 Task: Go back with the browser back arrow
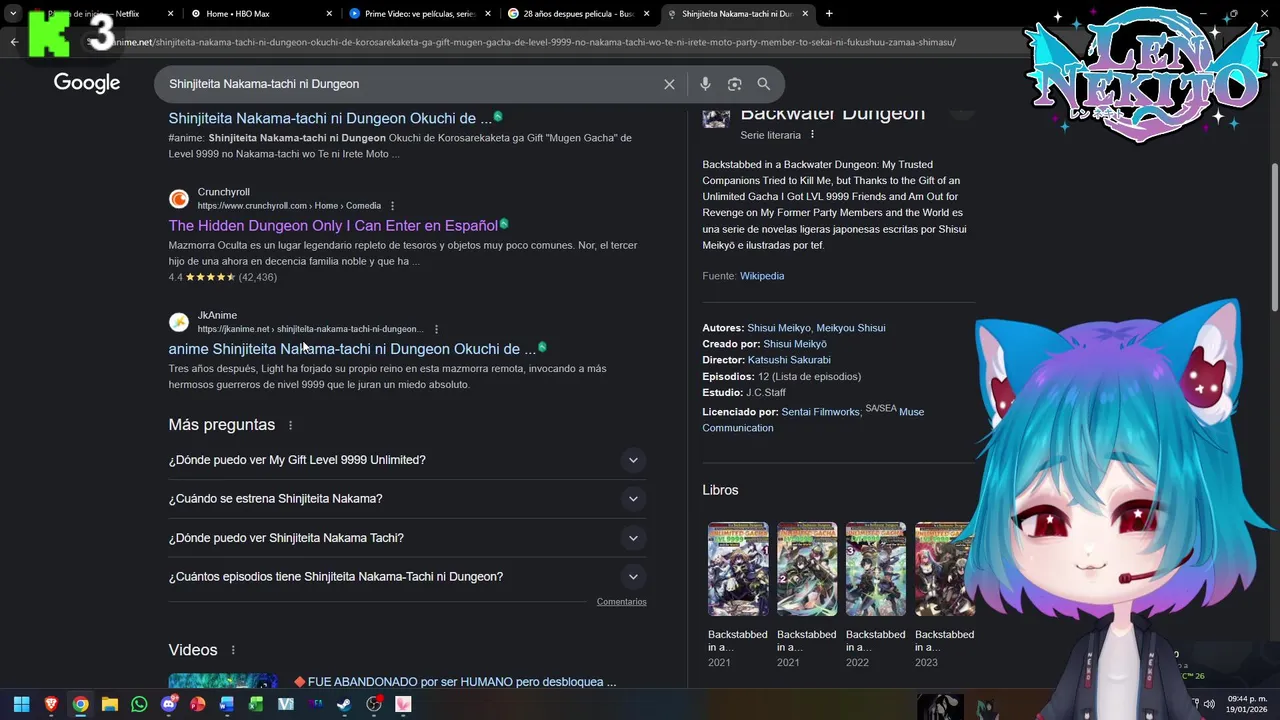(14, 42)
